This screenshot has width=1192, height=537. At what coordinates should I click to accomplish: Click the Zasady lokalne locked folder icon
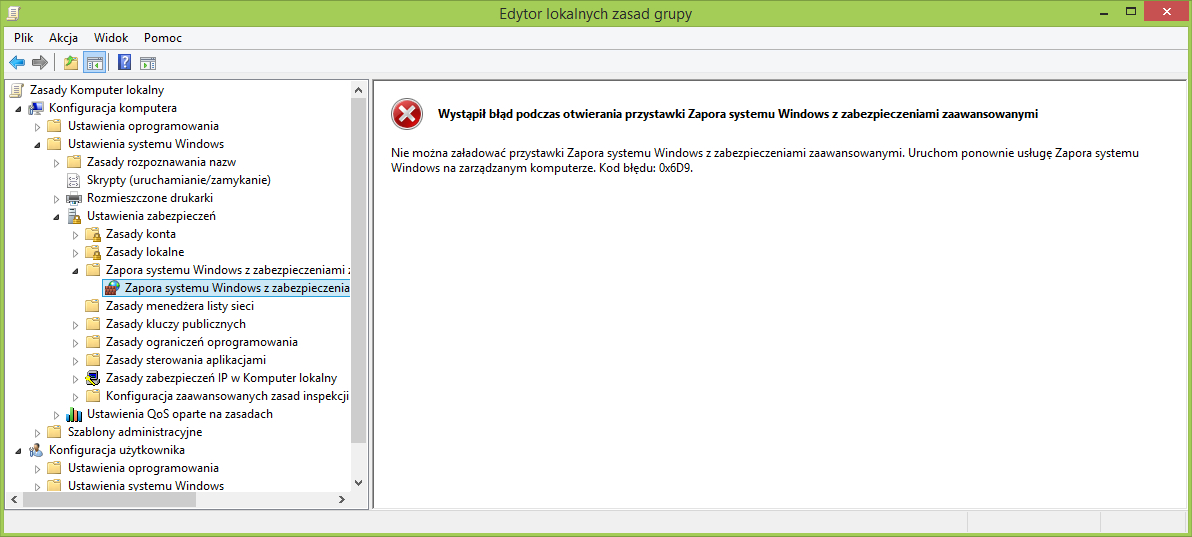[x=93, y=252]
